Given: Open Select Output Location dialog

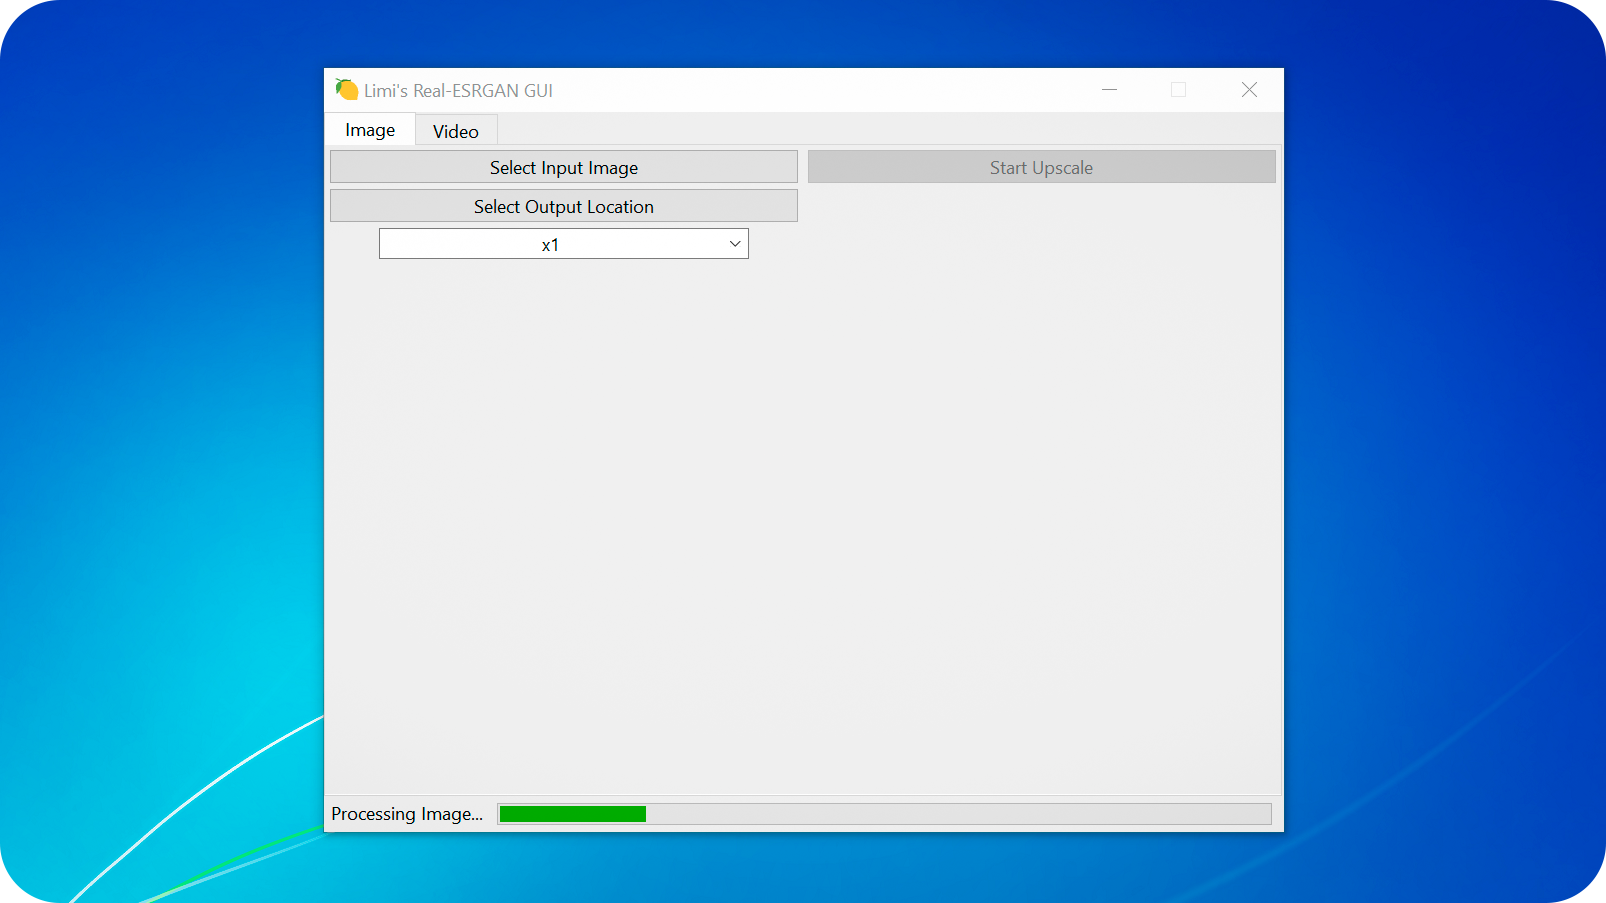Looking at the screenshot, I should click(x=563, y=206).
